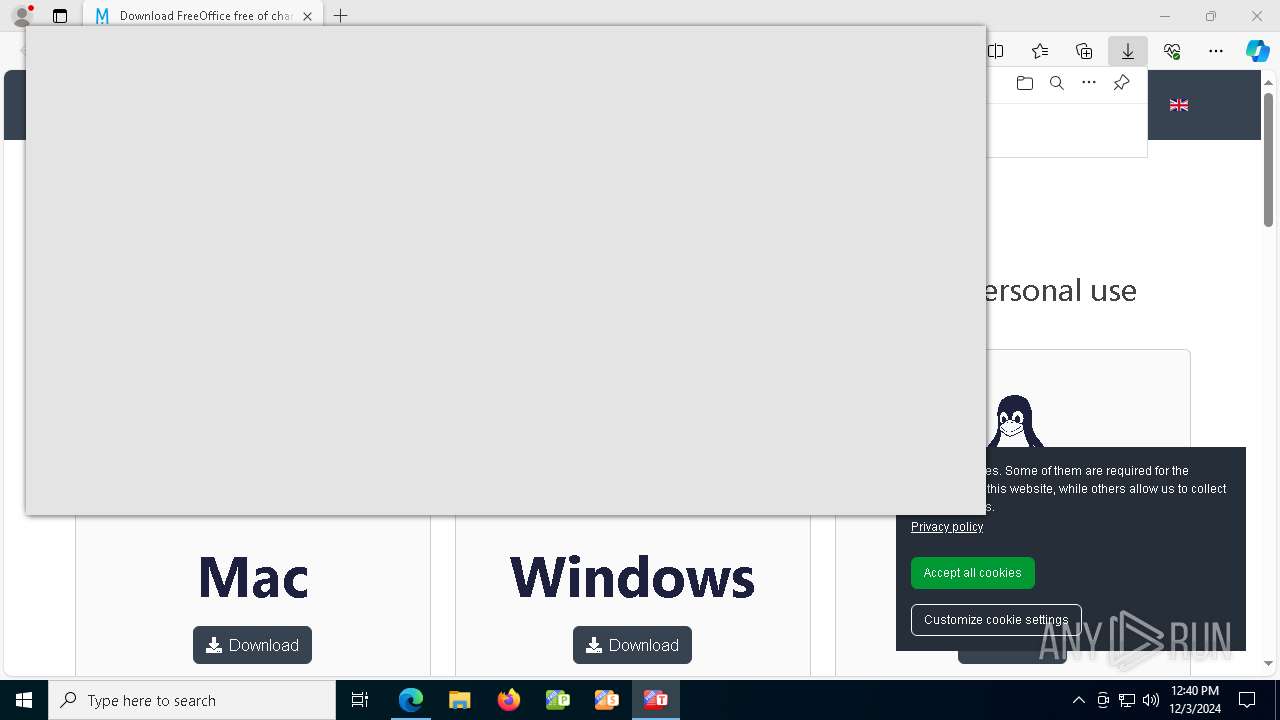The image size is (1280, 720).
Task: Switch to the red TextMaker taskbar app
Action: (x=656, y=700)
